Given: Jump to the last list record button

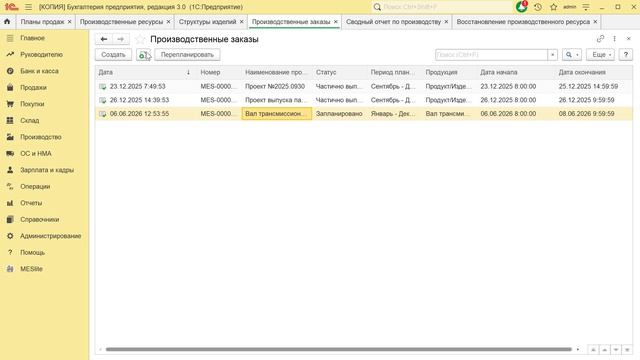Looking at the screenshot, I should (627, 350).
